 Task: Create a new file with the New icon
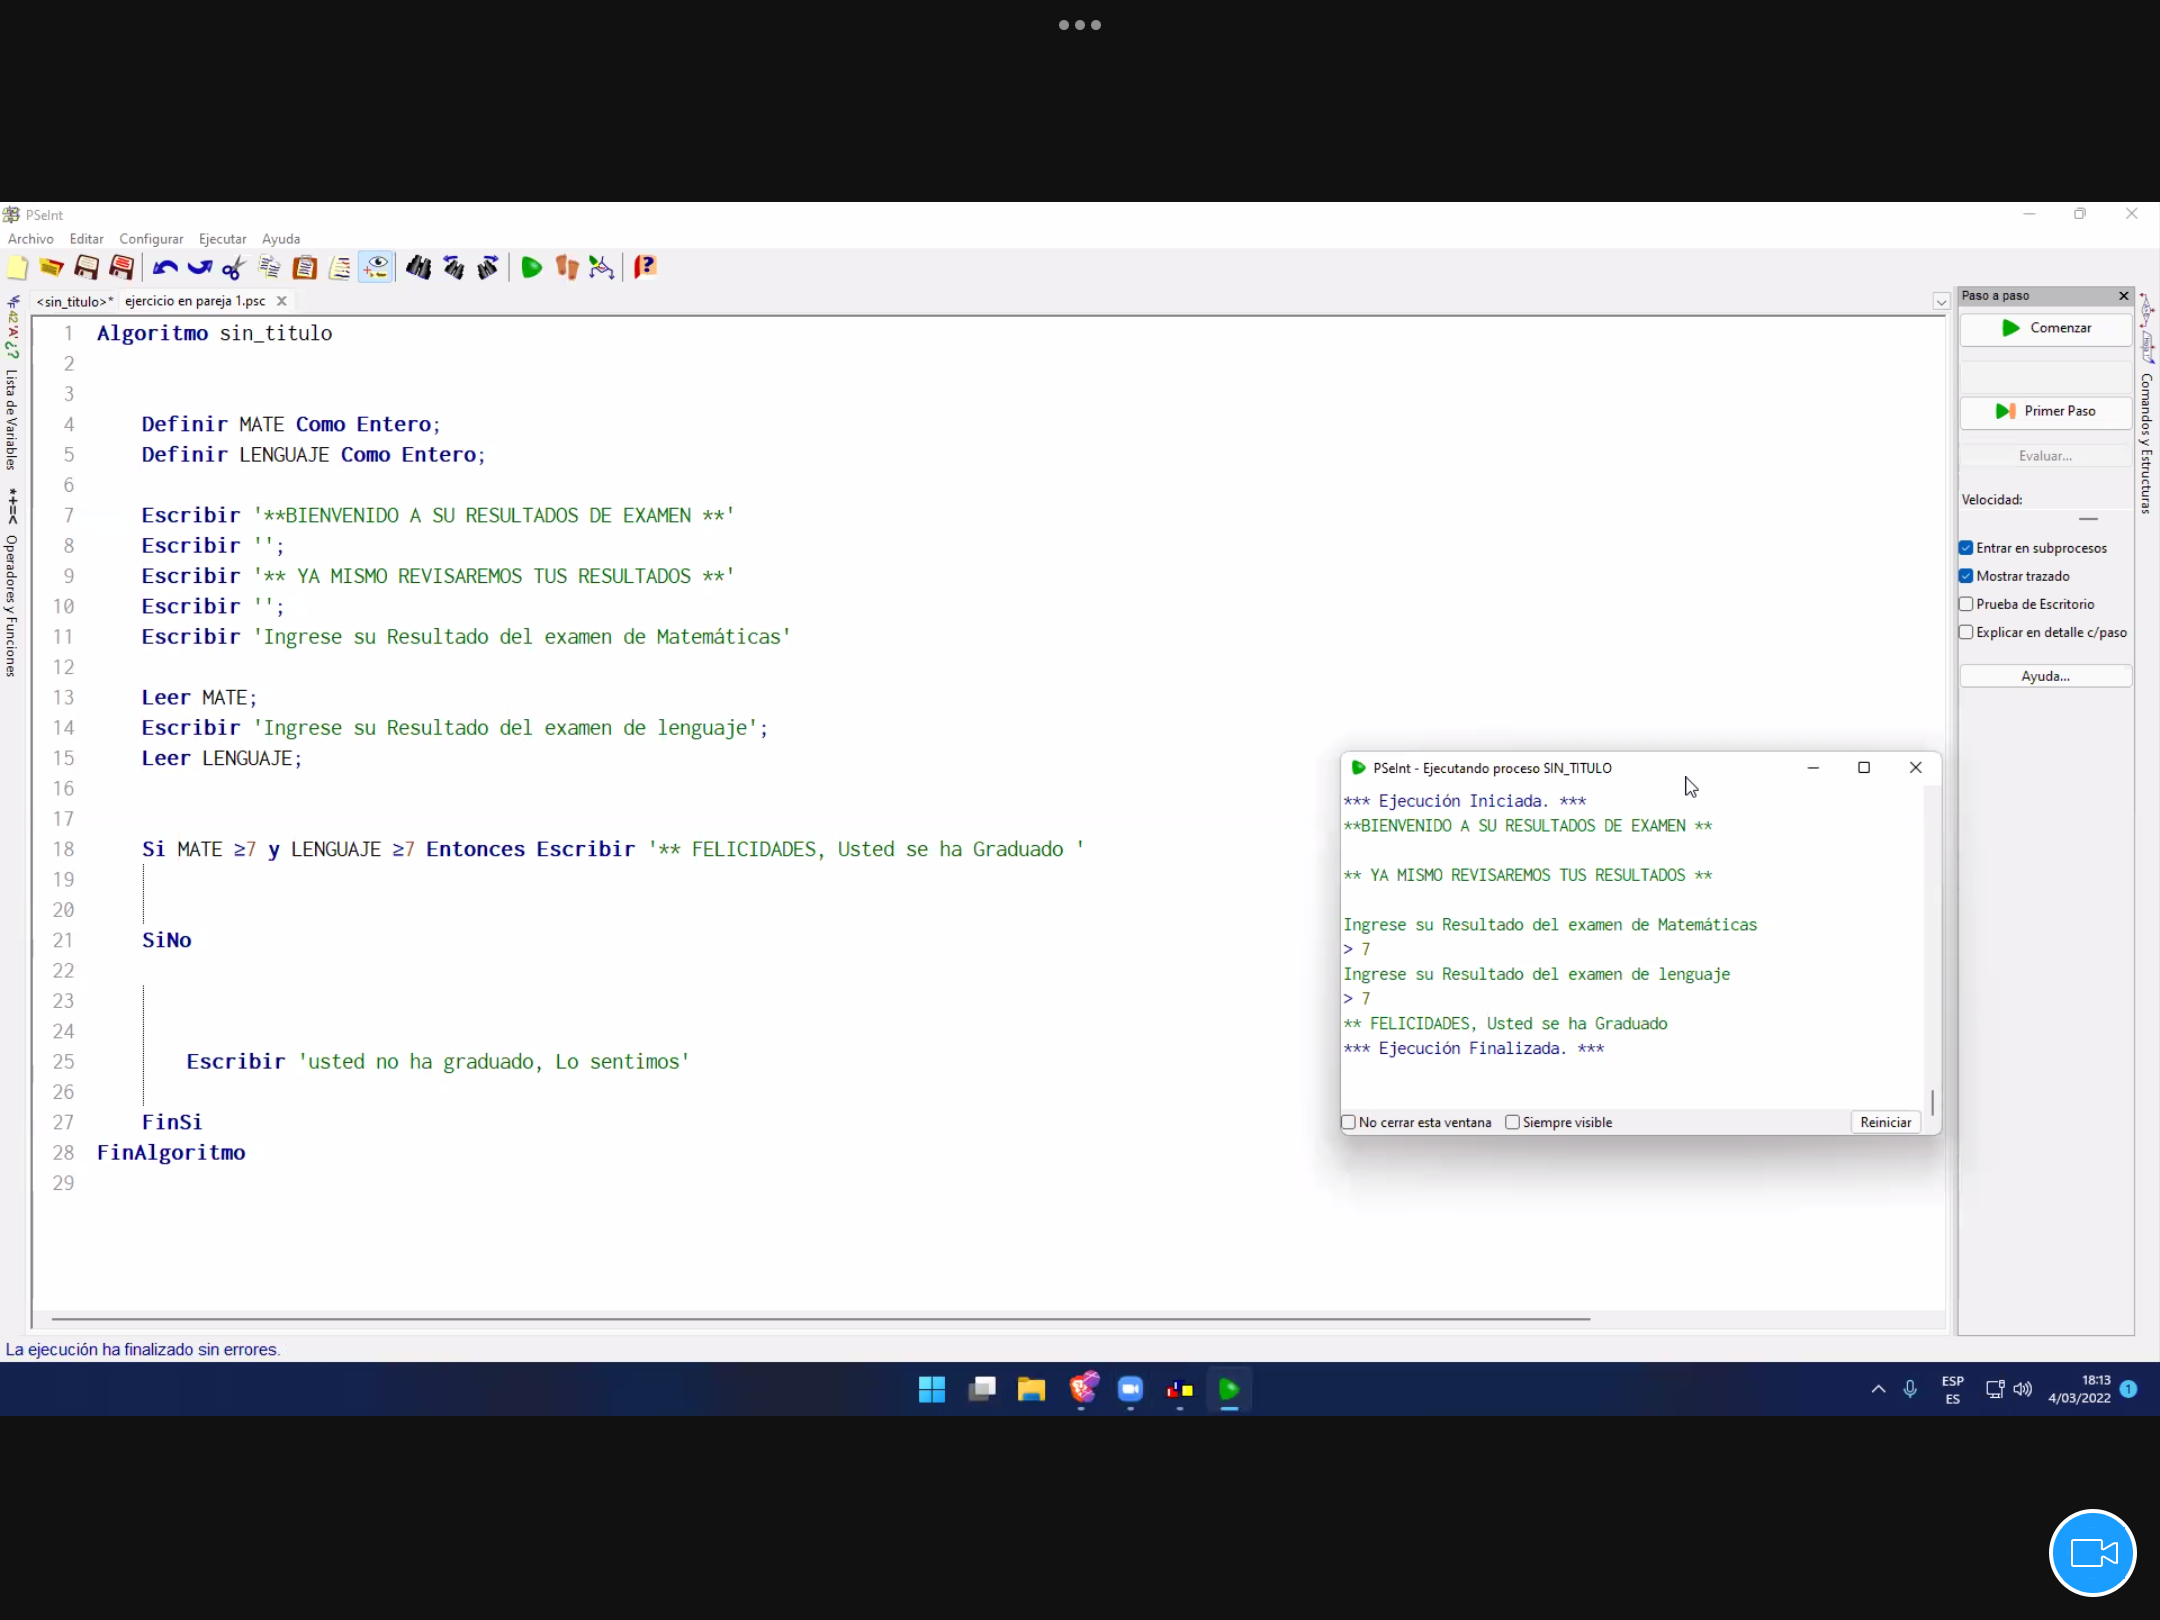click(18, 268)
